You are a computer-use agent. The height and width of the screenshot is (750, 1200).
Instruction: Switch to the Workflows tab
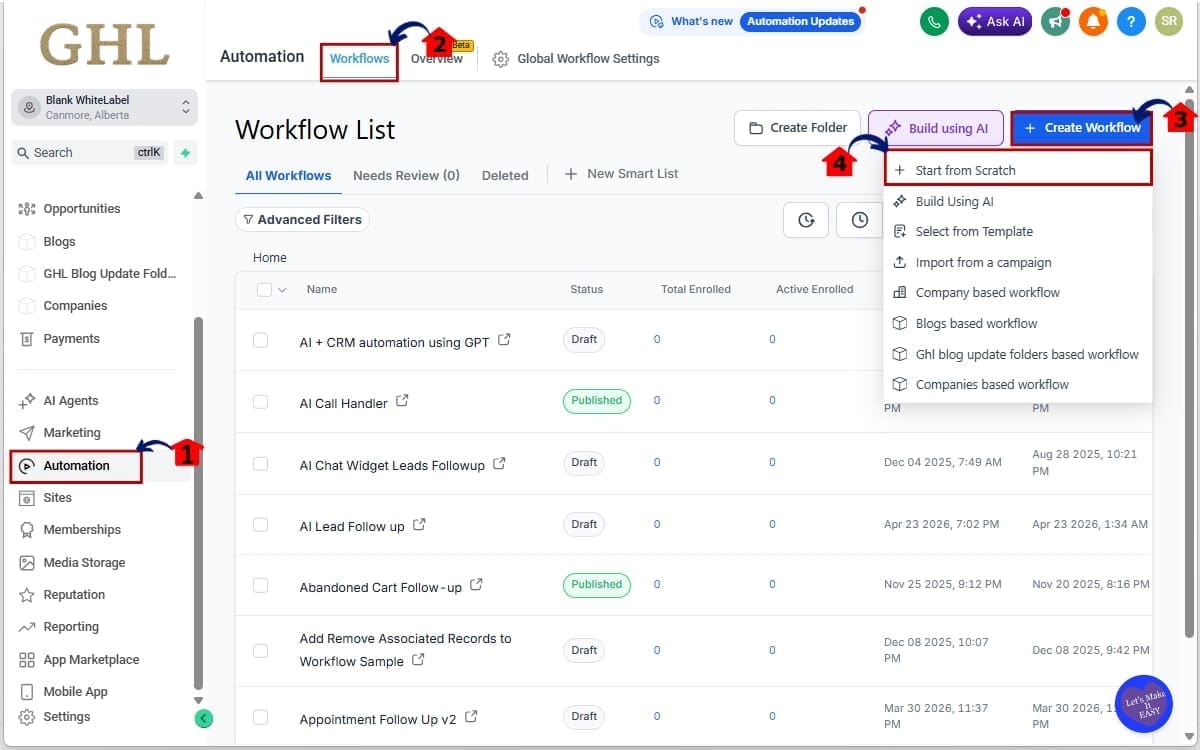pyautogui.click(x=360, y=59)
